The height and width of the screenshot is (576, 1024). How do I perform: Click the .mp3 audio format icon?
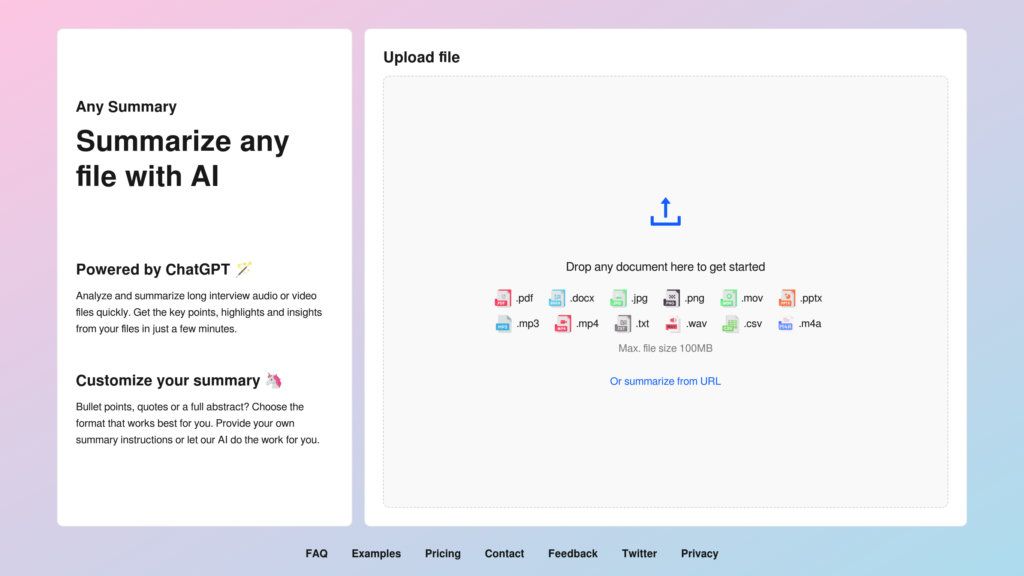click(503, 323)
